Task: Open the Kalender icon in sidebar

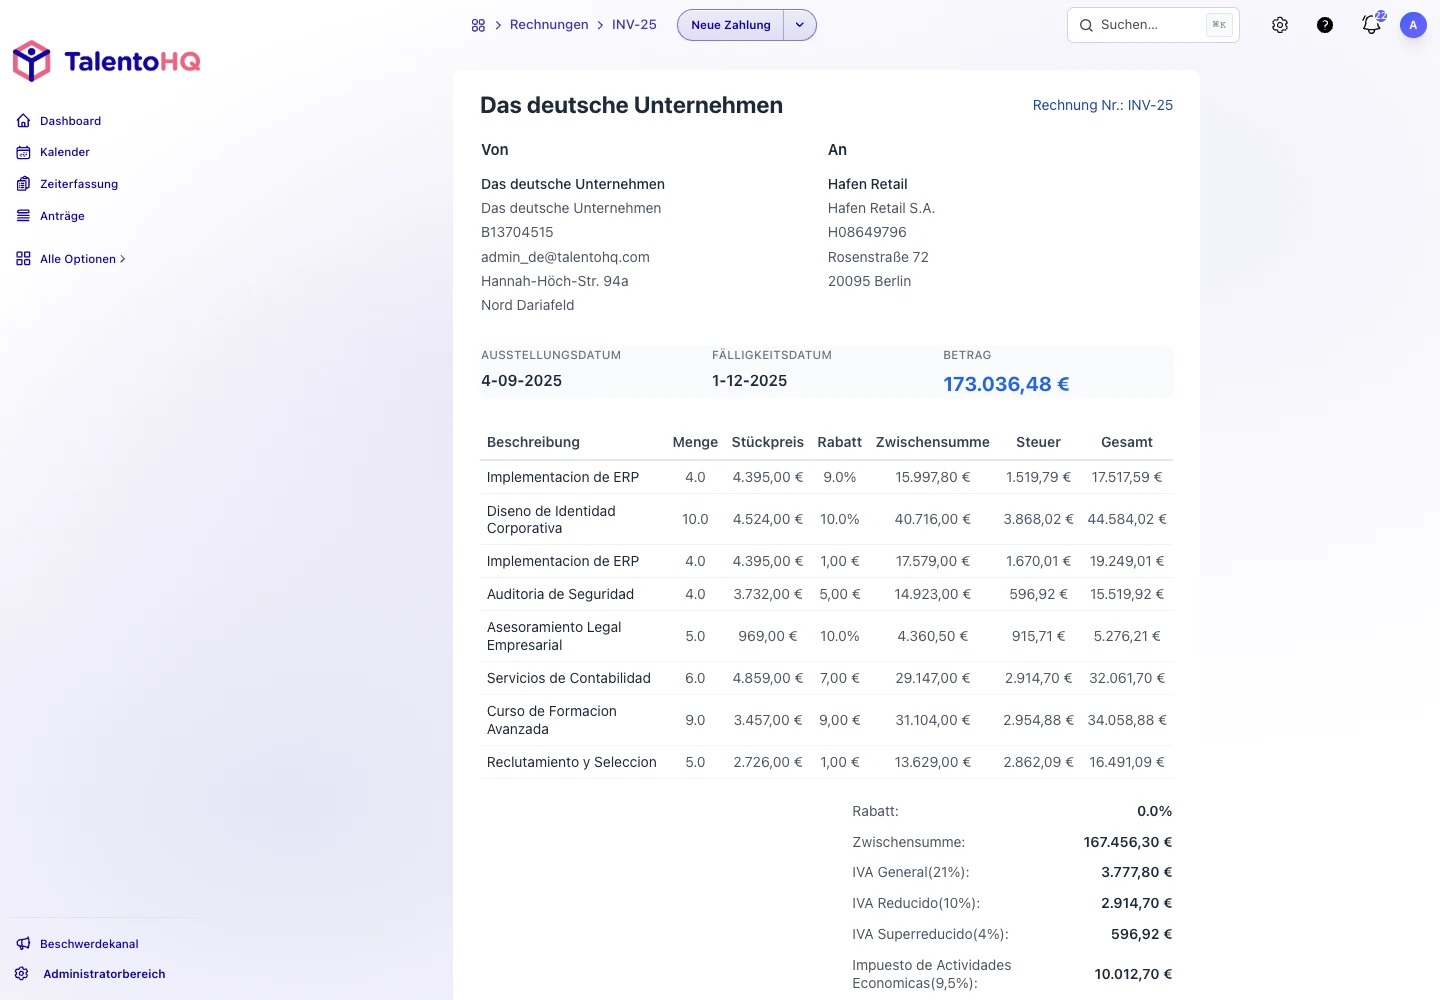Action: click(23, 152)
